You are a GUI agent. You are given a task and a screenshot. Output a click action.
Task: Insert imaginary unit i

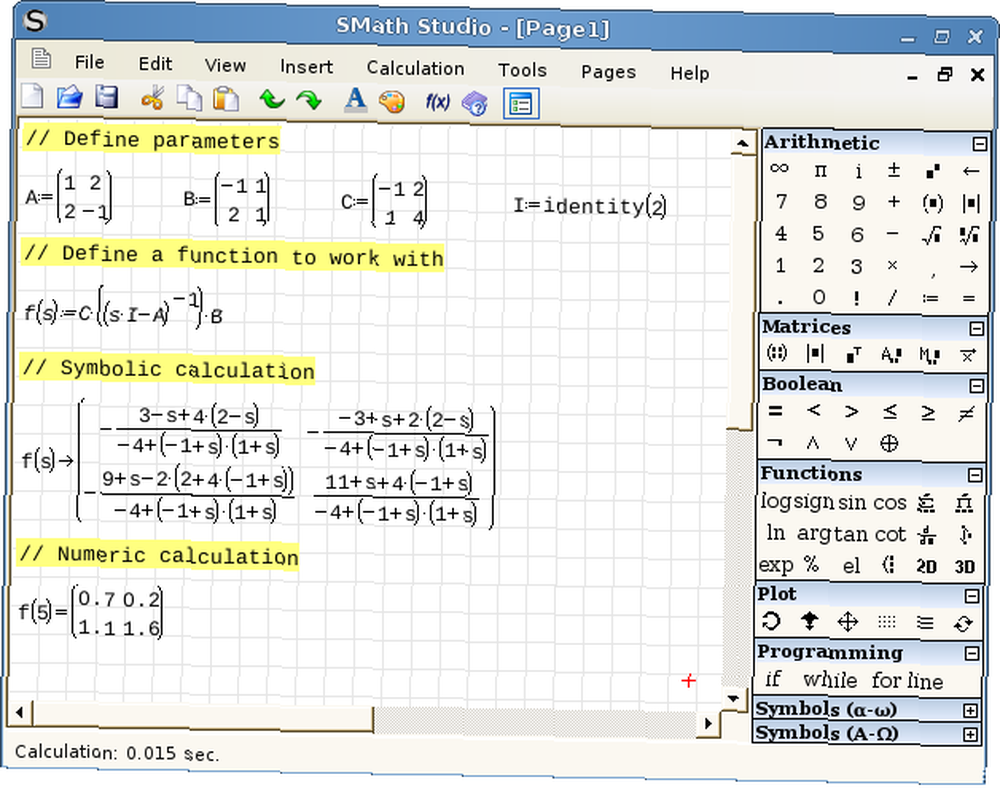tap(858, 171)
